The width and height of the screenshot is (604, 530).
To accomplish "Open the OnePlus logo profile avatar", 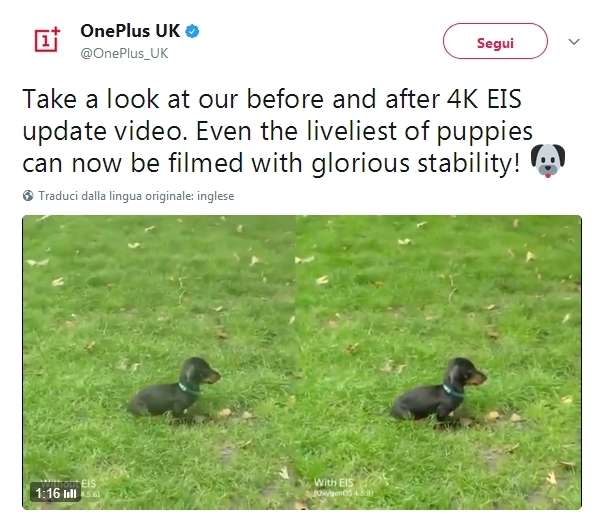I will pyautogui.click(x=47, y=39).
